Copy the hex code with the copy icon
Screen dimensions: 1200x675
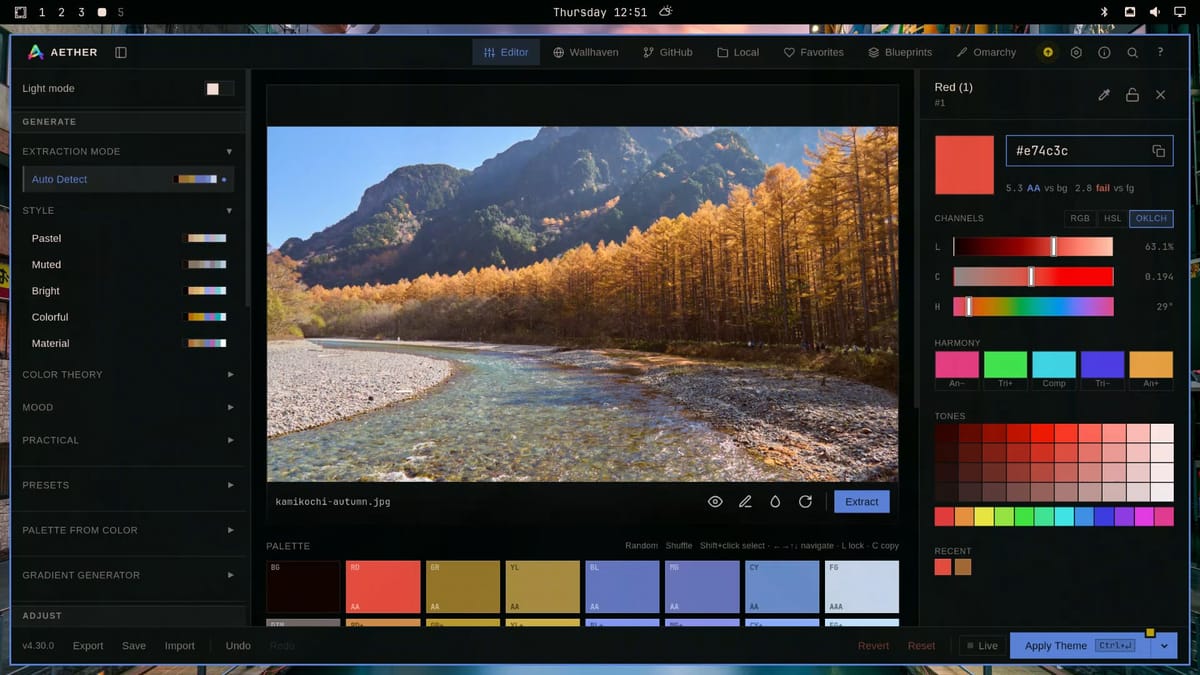point(1158,151)
